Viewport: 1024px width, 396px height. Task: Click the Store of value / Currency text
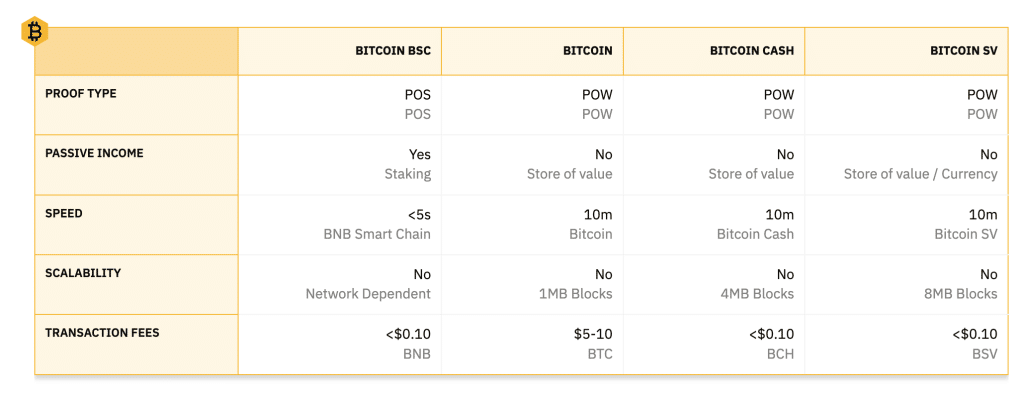coord(921,174)
